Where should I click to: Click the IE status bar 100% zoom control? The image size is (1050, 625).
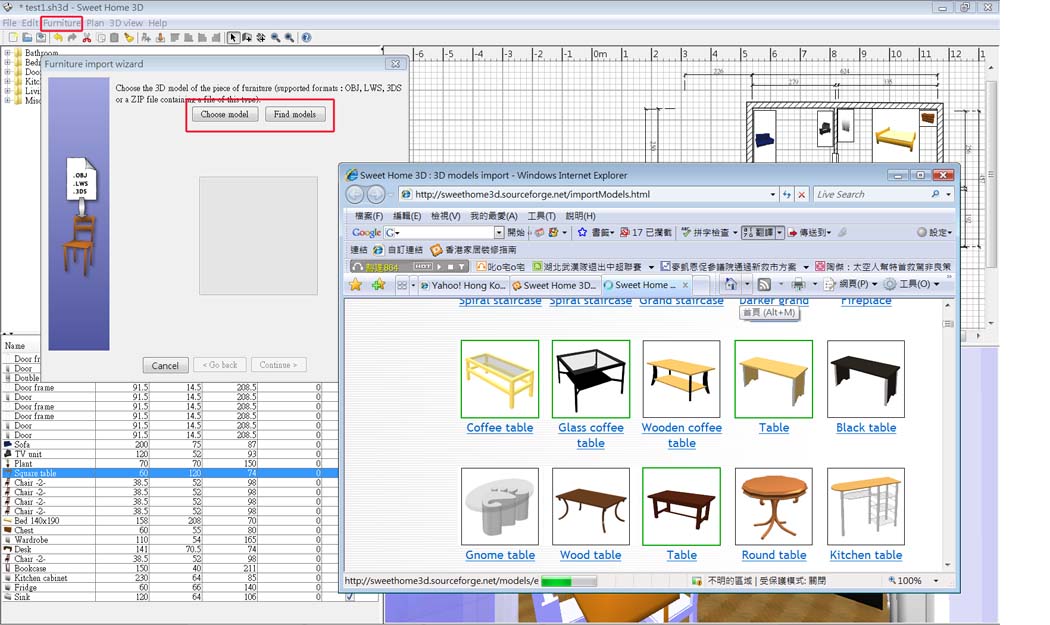pos(913,581)
